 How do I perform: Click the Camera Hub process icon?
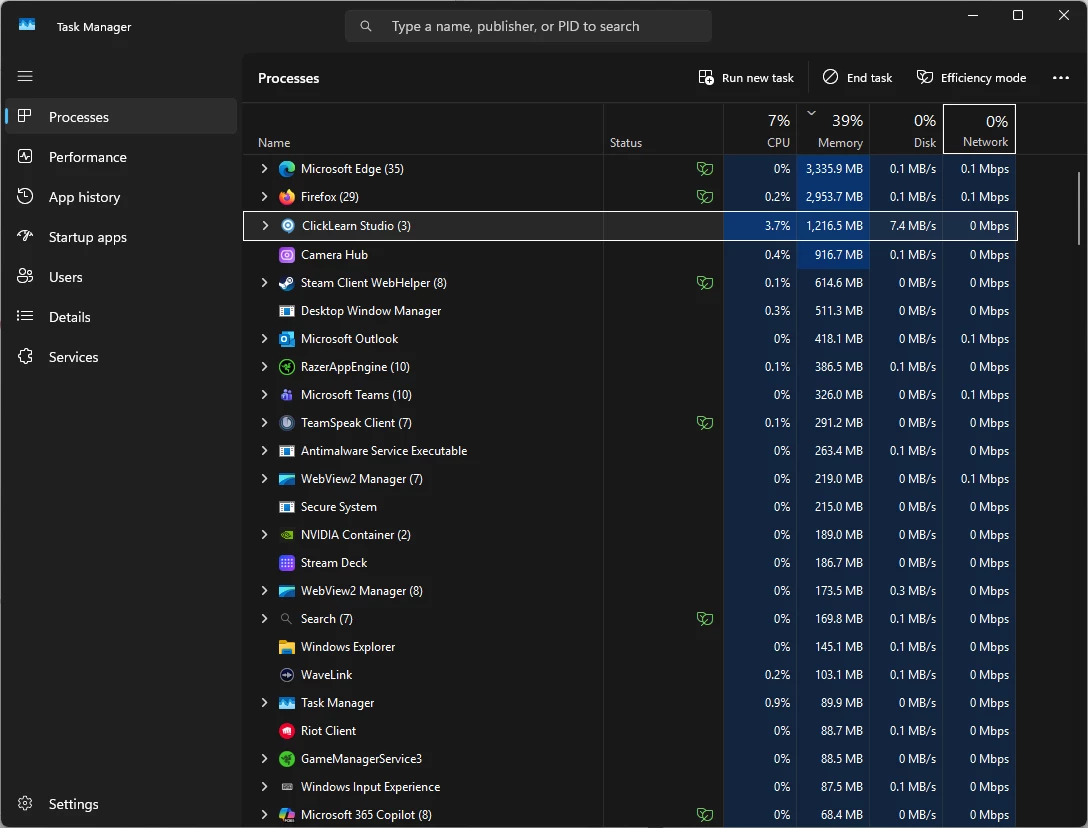(x=287, y=255)
